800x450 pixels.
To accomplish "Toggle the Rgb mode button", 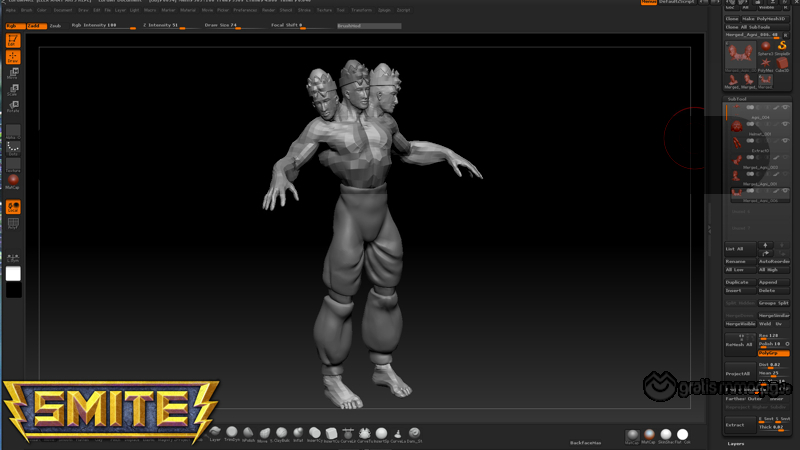I will 14,25.
